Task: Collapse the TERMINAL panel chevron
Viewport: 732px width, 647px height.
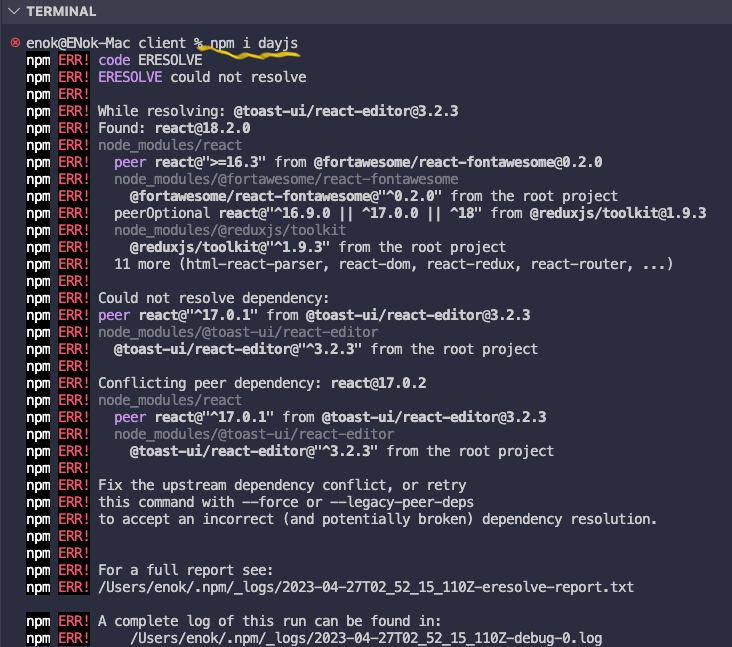Action: (14, 11)
